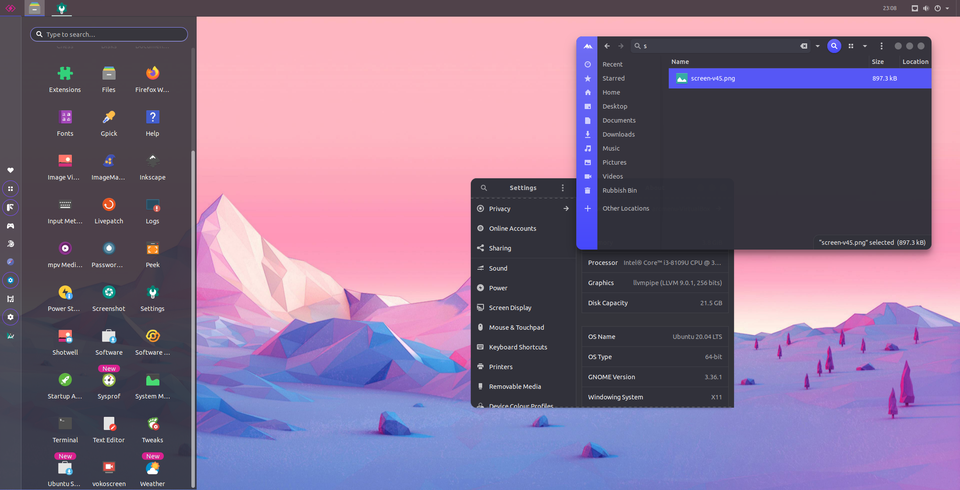Screen dimensions: 960x490
Task: Sort files by Size column
Action: (x=877, y=62)
